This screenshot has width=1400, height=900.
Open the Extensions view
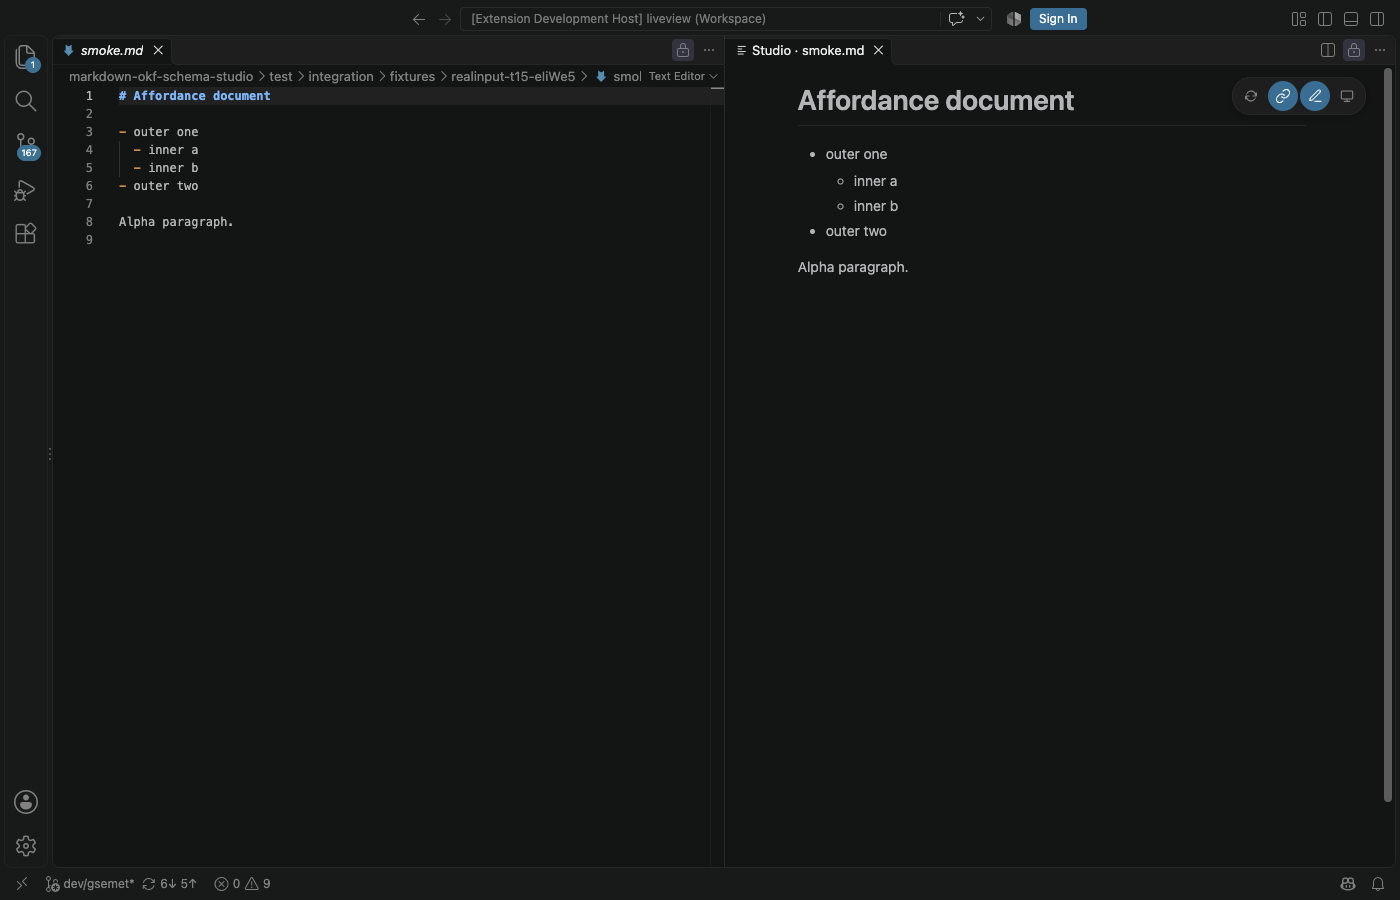(x=26, y=233)
